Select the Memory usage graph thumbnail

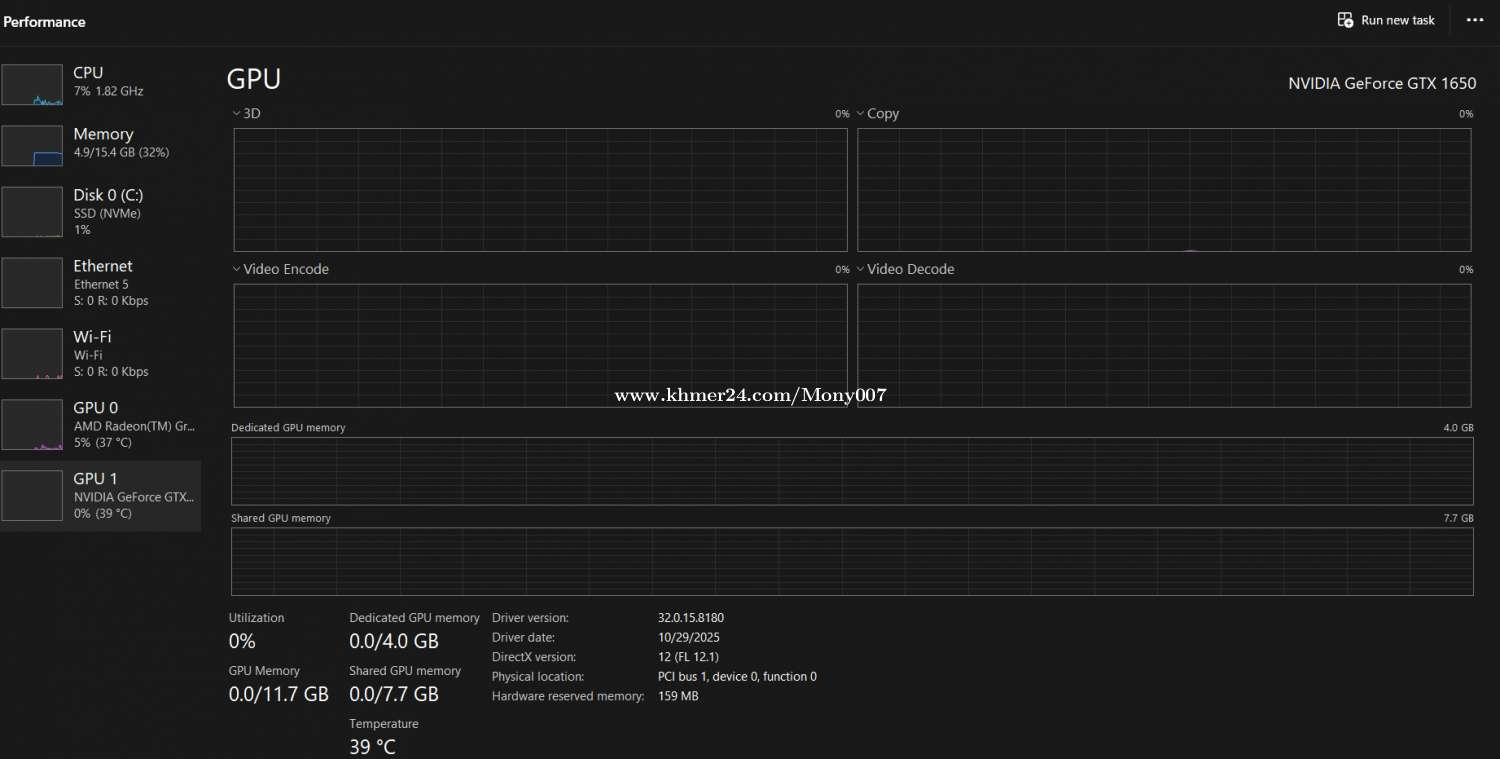click(x=32, y=146)
